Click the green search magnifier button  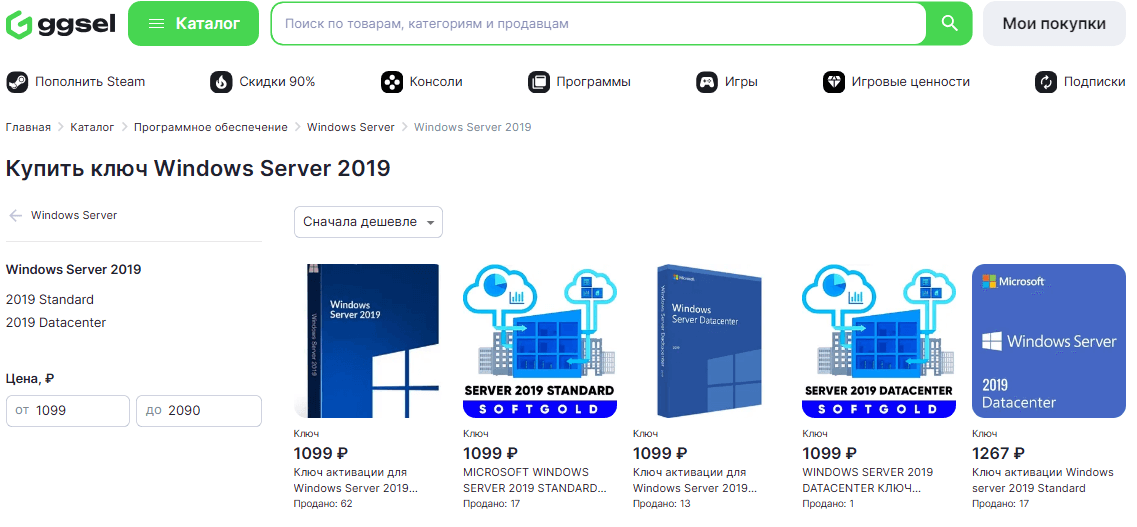949,23
